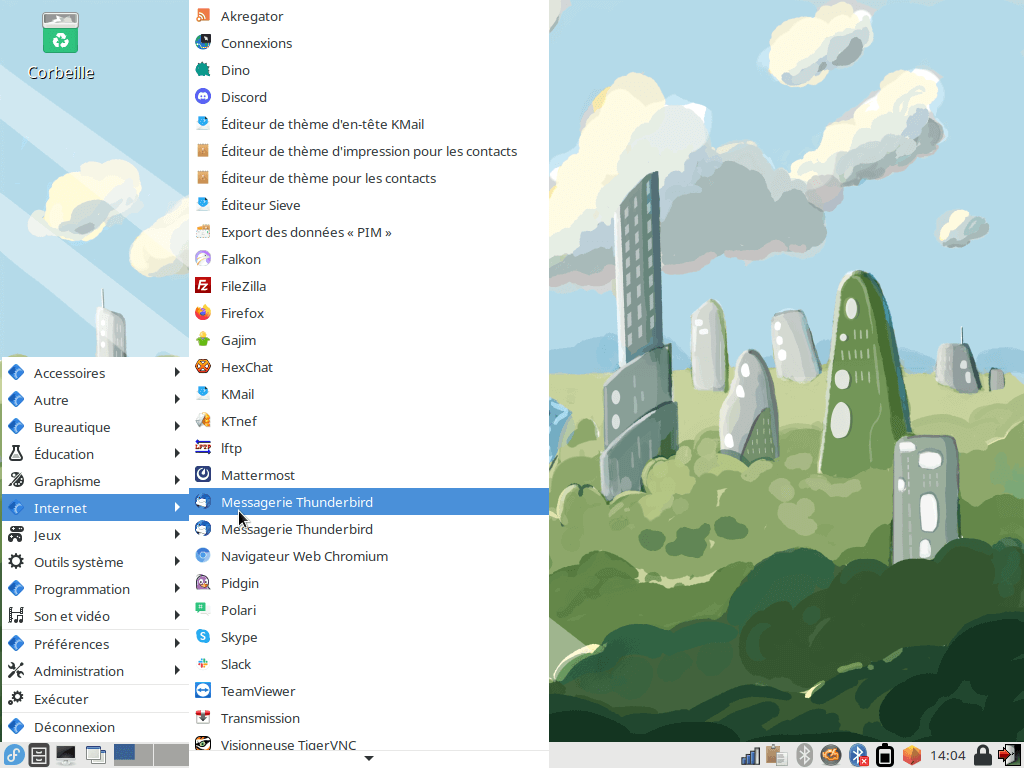
Task: Open the clipboard manager tray icon
Action: [x=776, y=756]
